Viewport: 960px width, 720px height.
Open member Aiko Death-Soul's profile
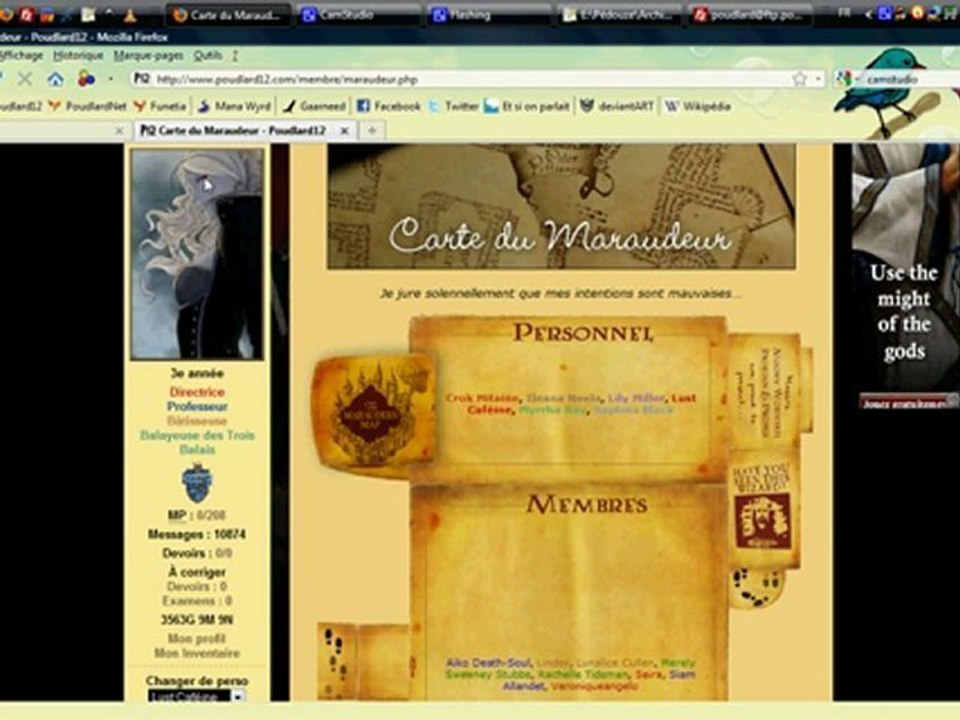click(488, 662)
